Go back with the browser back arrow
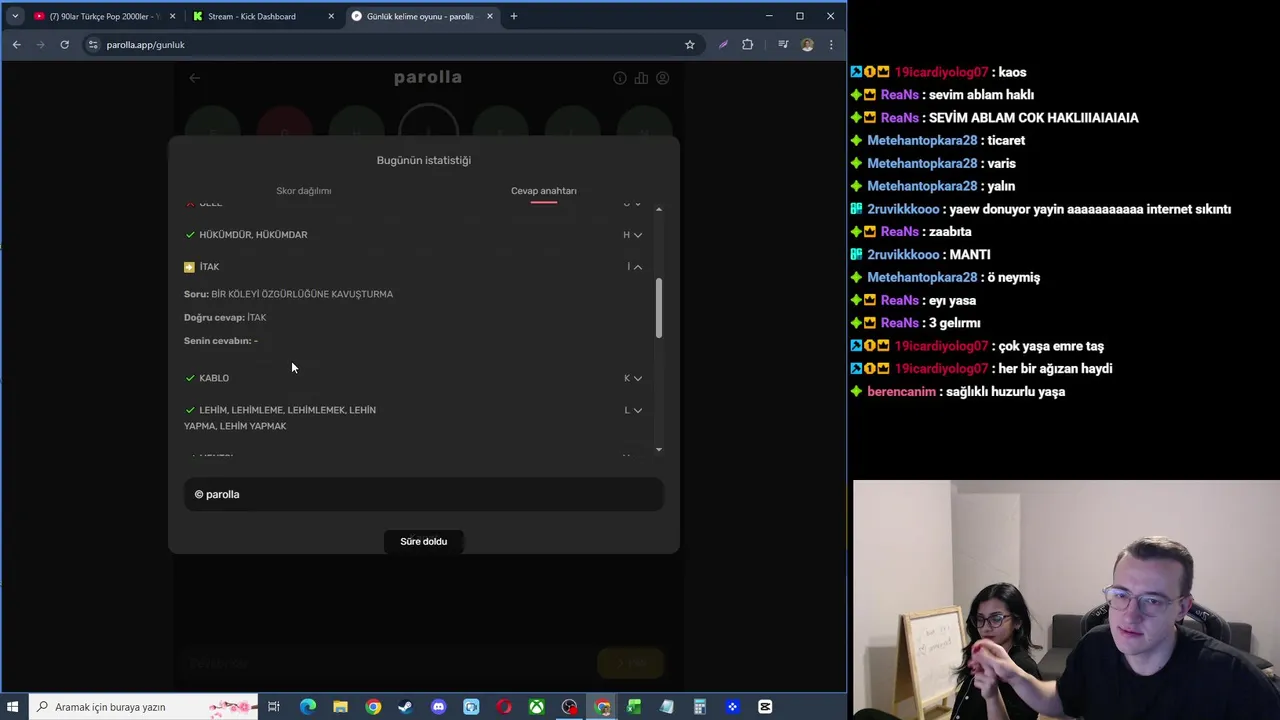 16,44
